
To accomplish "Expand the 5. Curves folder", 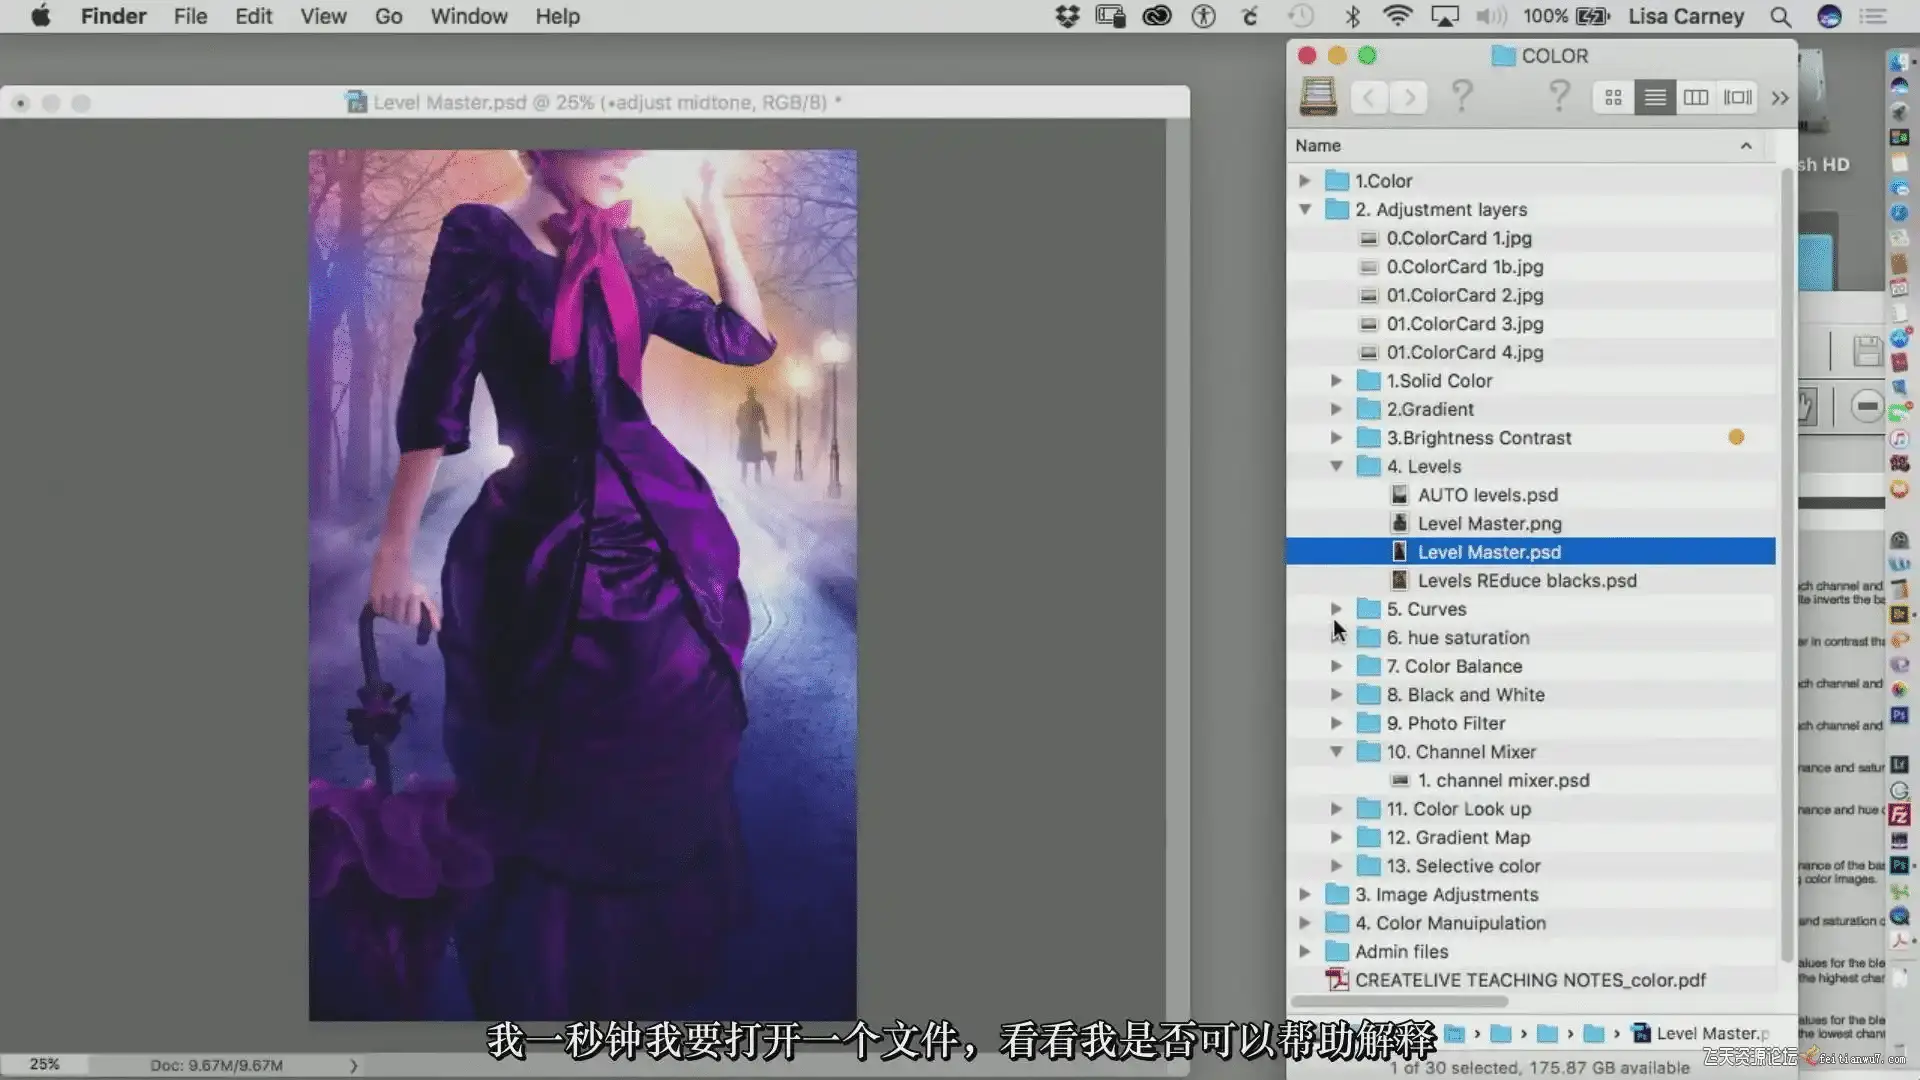I will point(1336,609).
